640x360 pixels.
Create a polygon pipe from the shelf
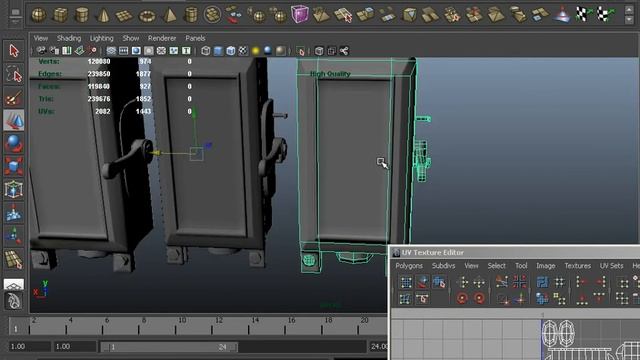[191, 15]
